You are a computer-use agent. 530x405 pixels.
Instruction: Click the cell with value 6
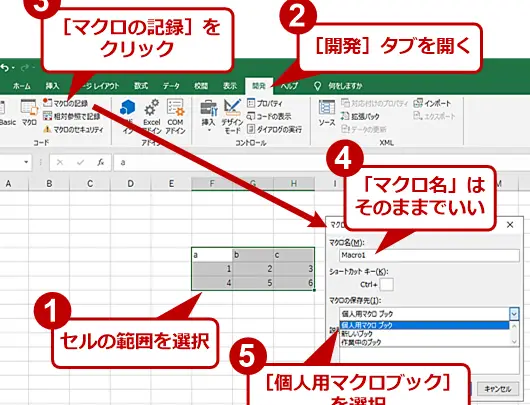(x=294, y=283)
